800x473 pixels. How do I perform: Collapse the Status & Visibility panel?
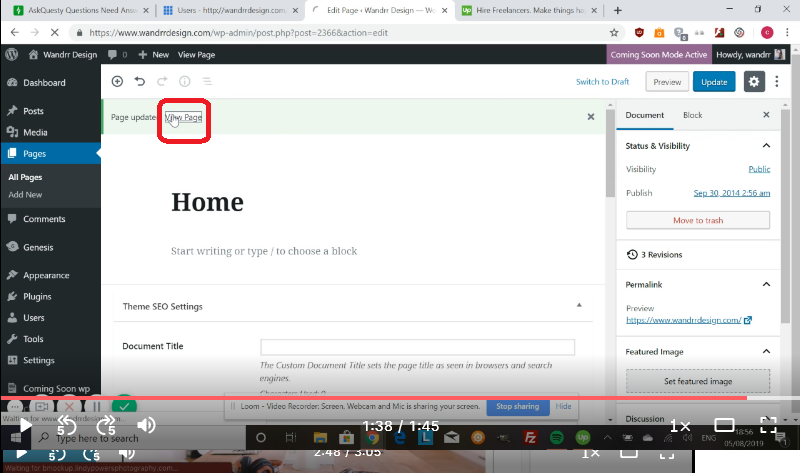coord(766,145)
